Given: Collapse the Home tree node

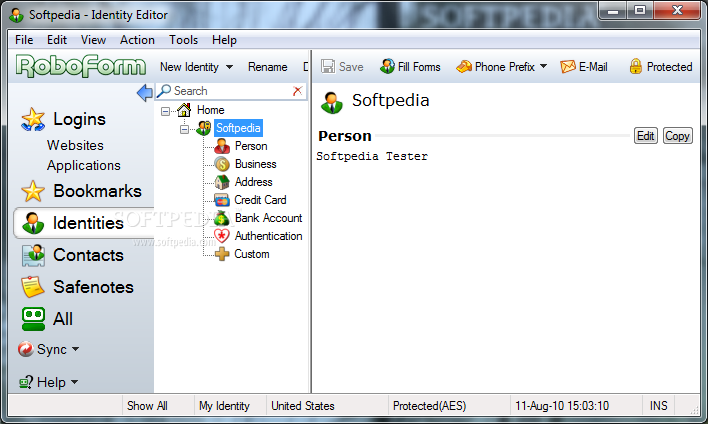Looking at the screenshot, I should (x=166, y=111).
